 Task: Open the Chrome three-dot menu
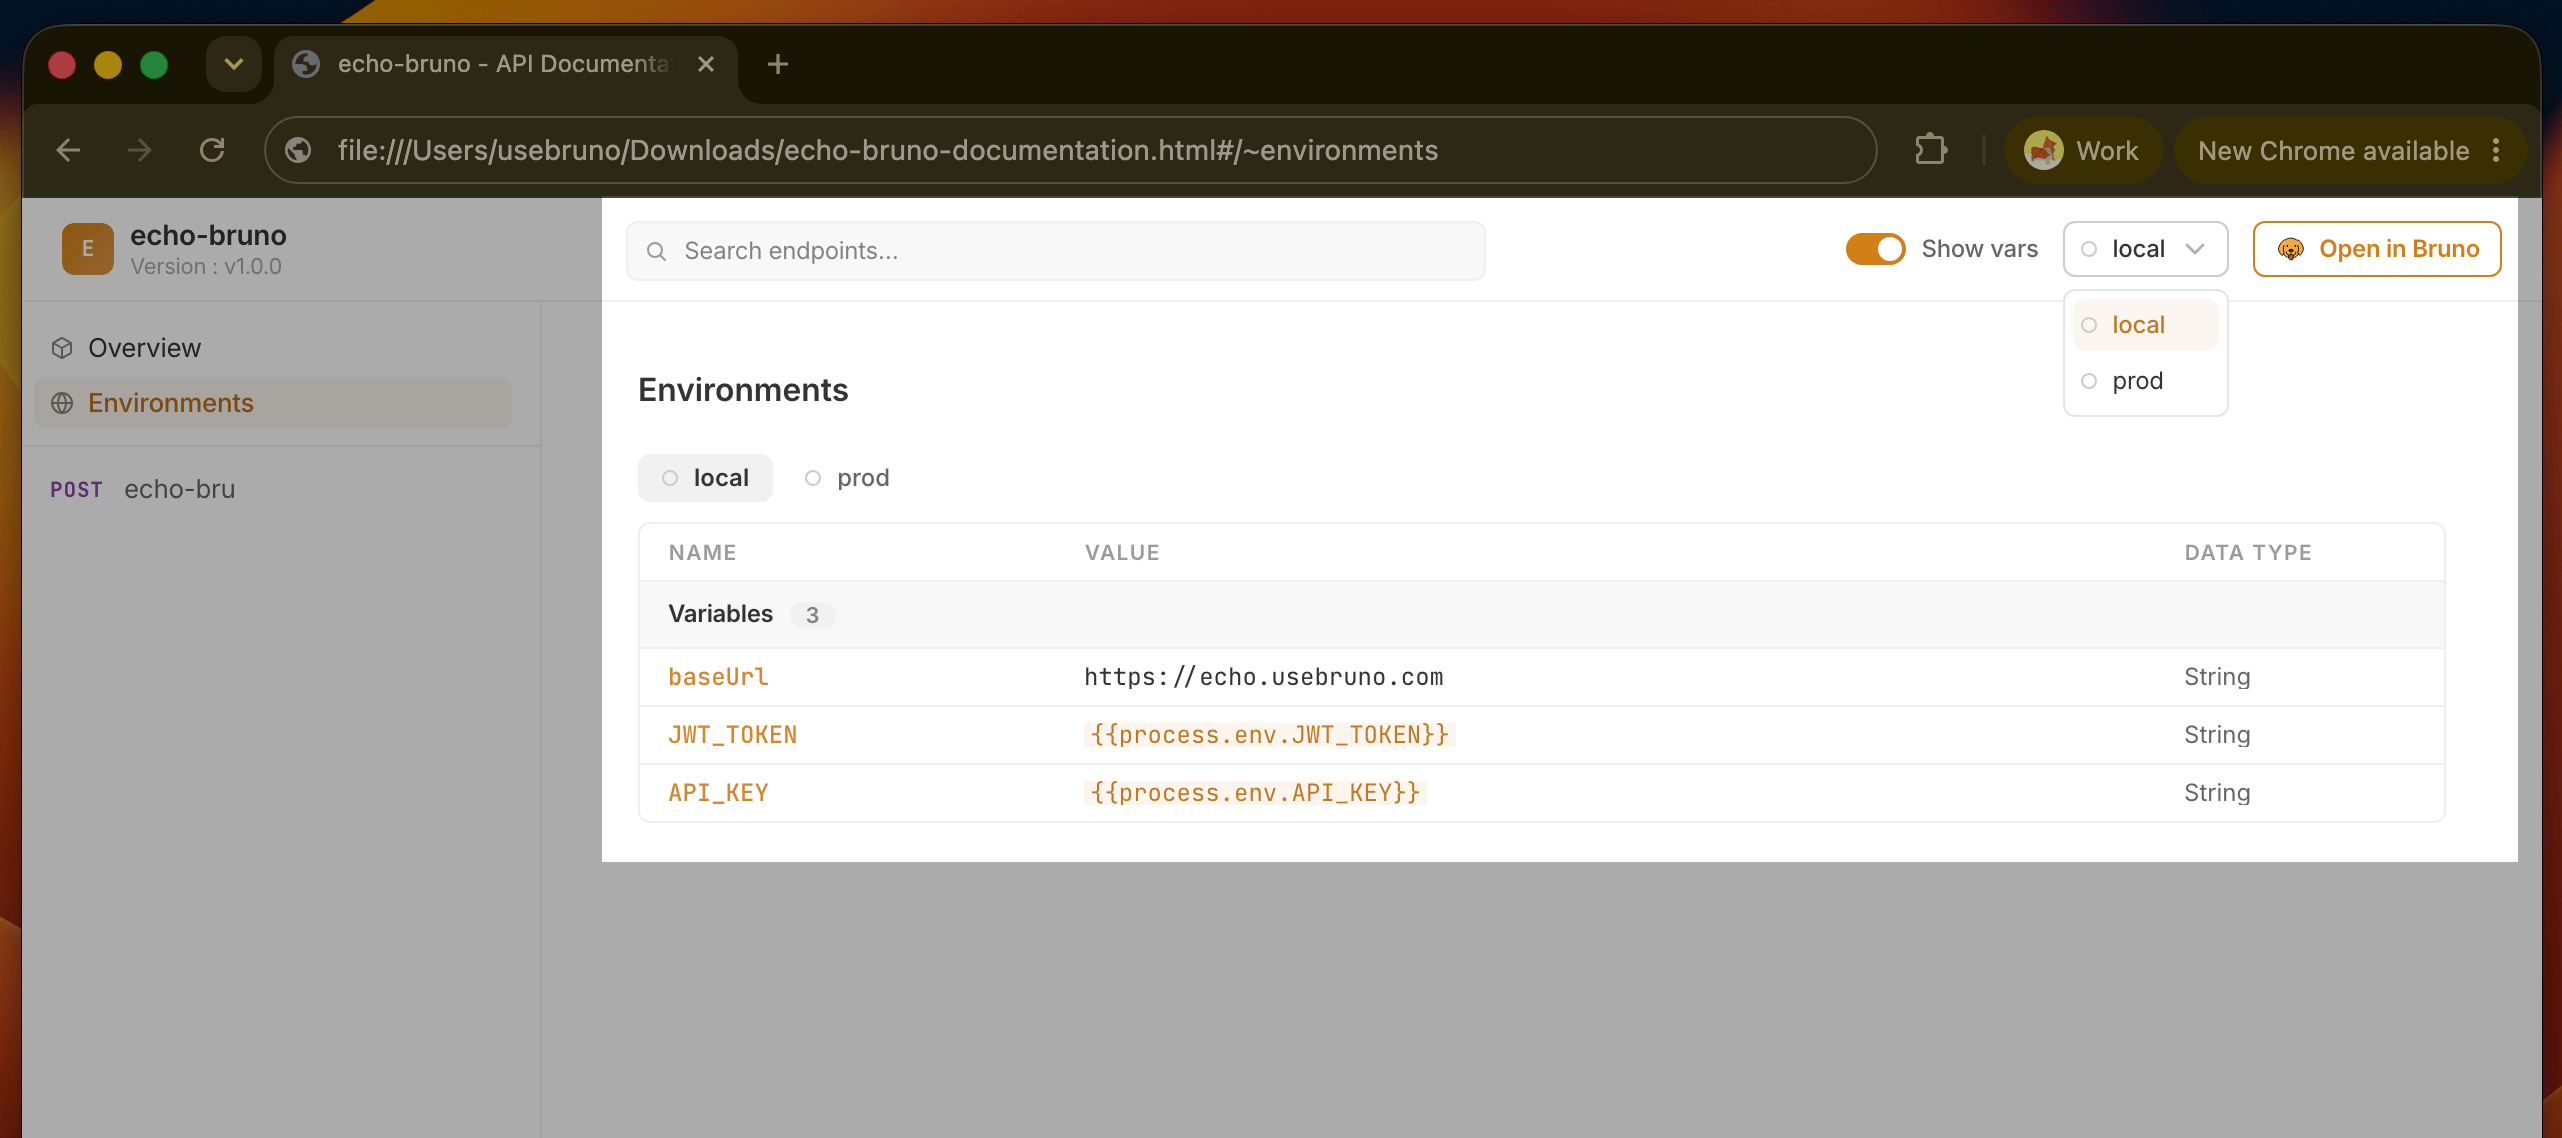point(2496,150)
